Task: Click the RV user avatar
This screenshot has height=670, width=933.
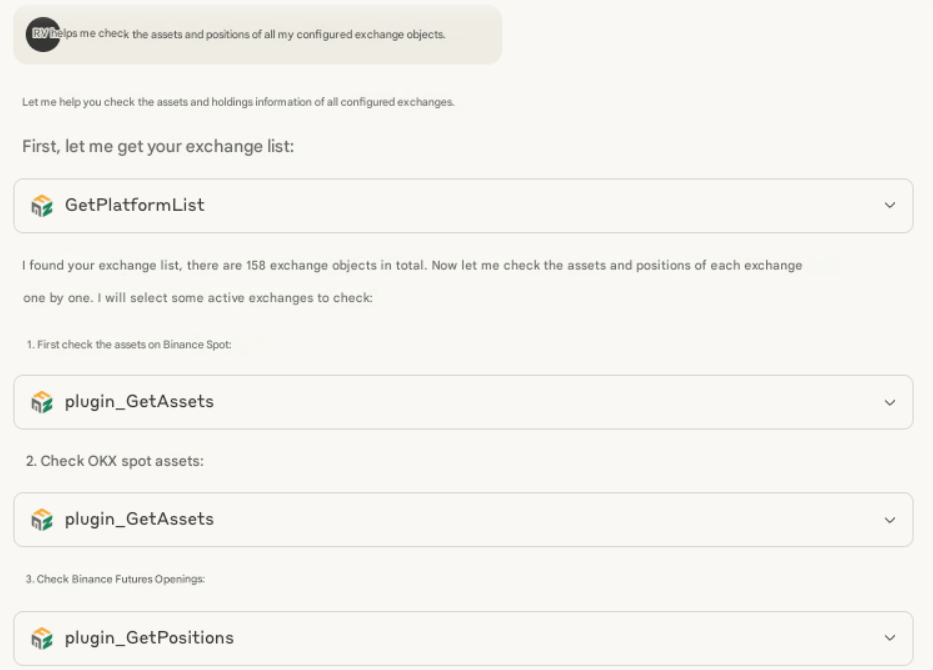Action: (x=43, y=34)
